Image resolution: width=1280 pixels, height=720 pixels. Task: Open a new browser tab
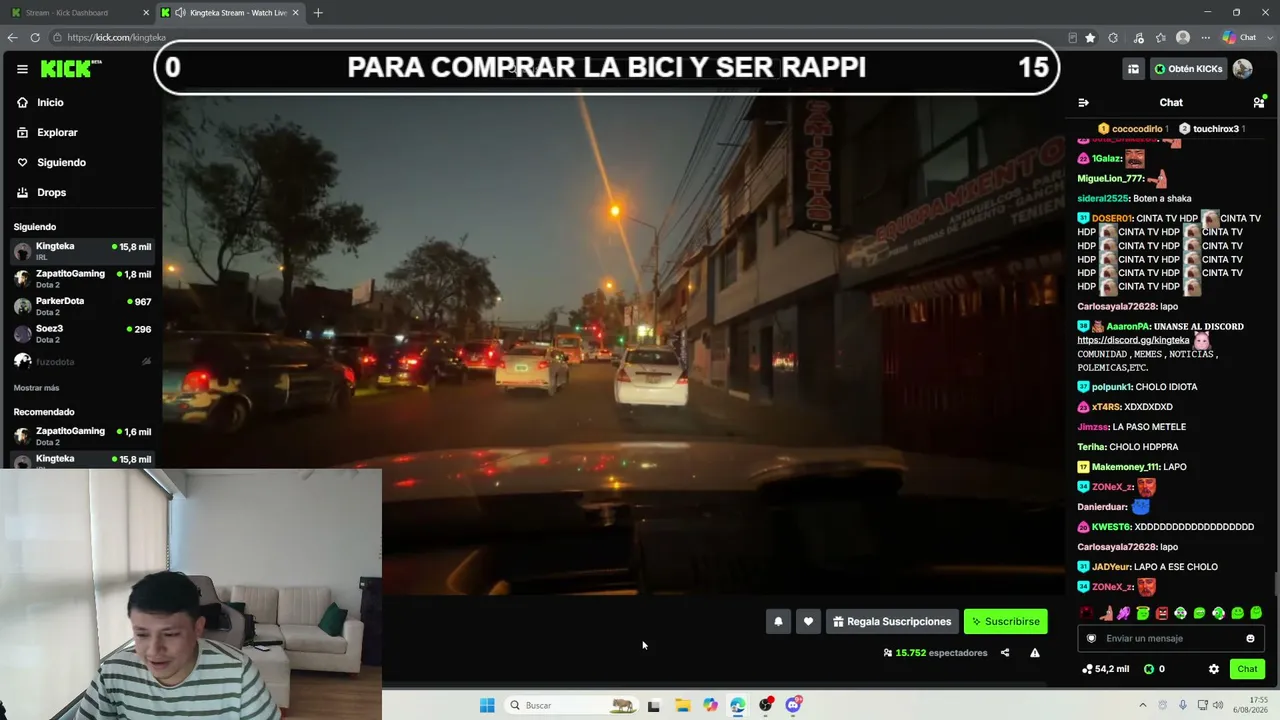coord(318,13)
